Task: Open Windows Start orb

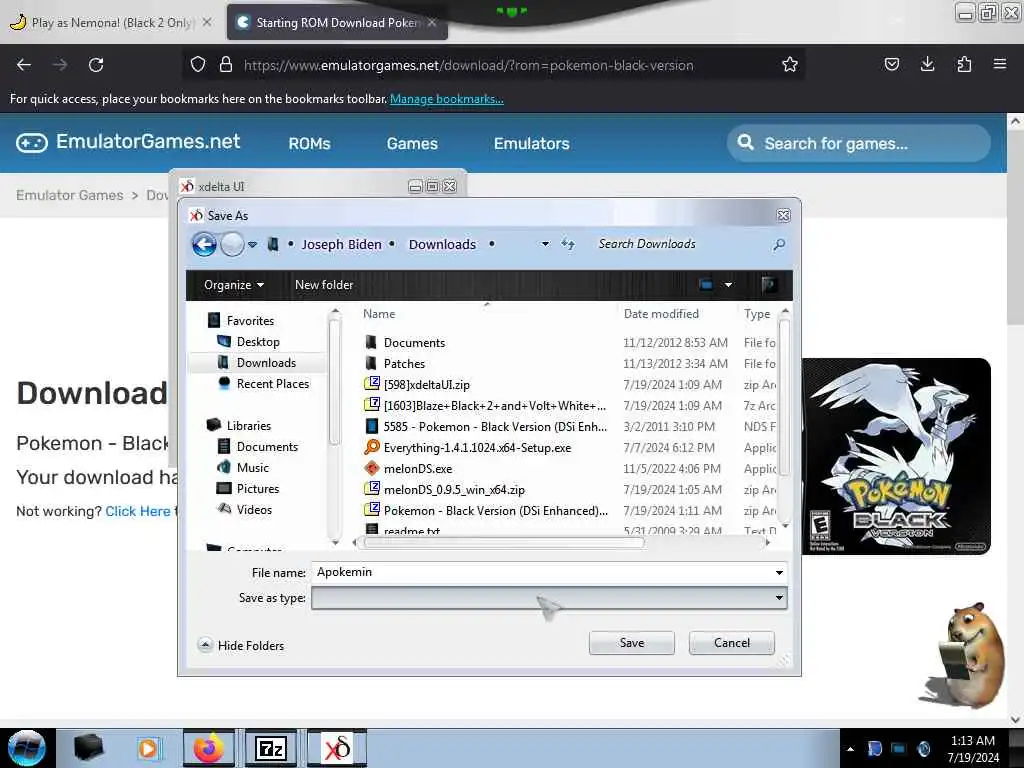Action: (x=26, y=748)
